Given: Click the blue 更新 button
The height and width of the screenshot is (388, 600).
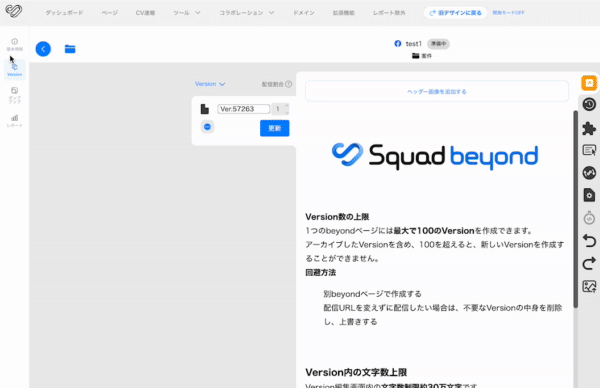Looking at the screenshot, I should click(x=275, y=128).
